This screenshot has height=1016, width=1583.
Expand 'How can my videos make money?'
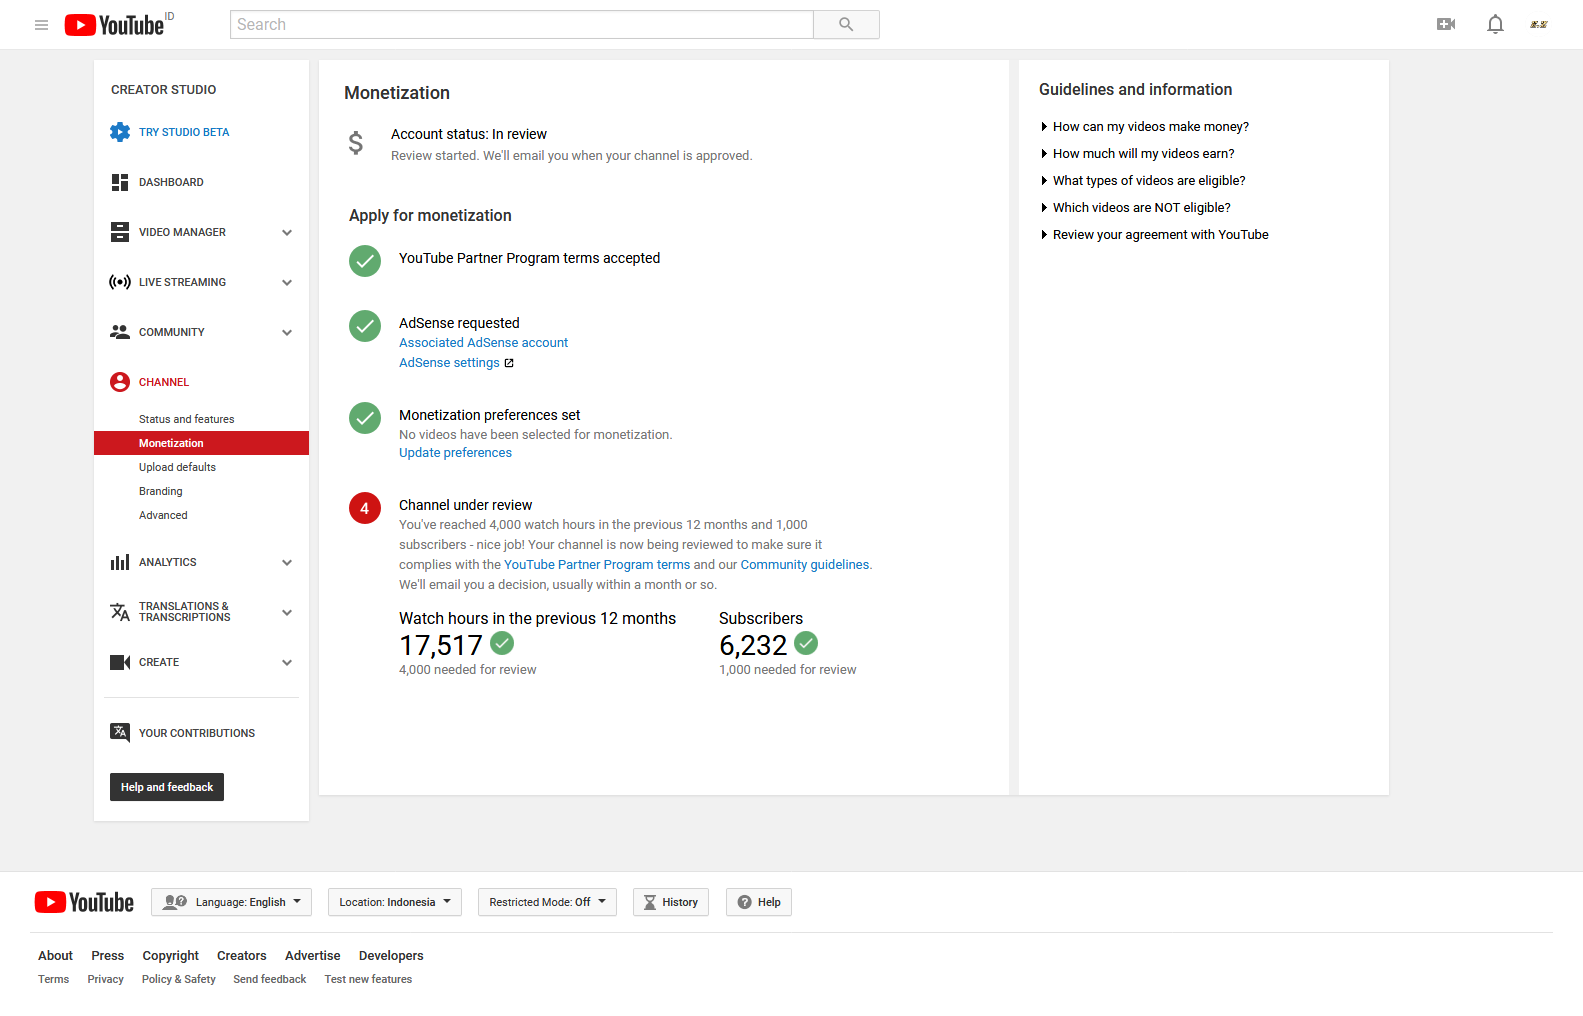pyautogui.click(x=1145, y=127)
